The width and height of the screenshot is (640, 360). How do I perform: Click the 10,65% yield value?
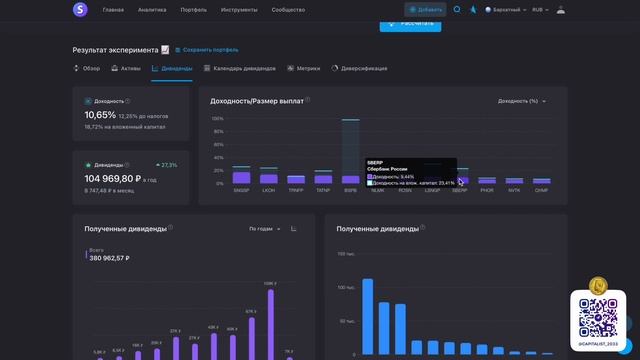(100, 115)
